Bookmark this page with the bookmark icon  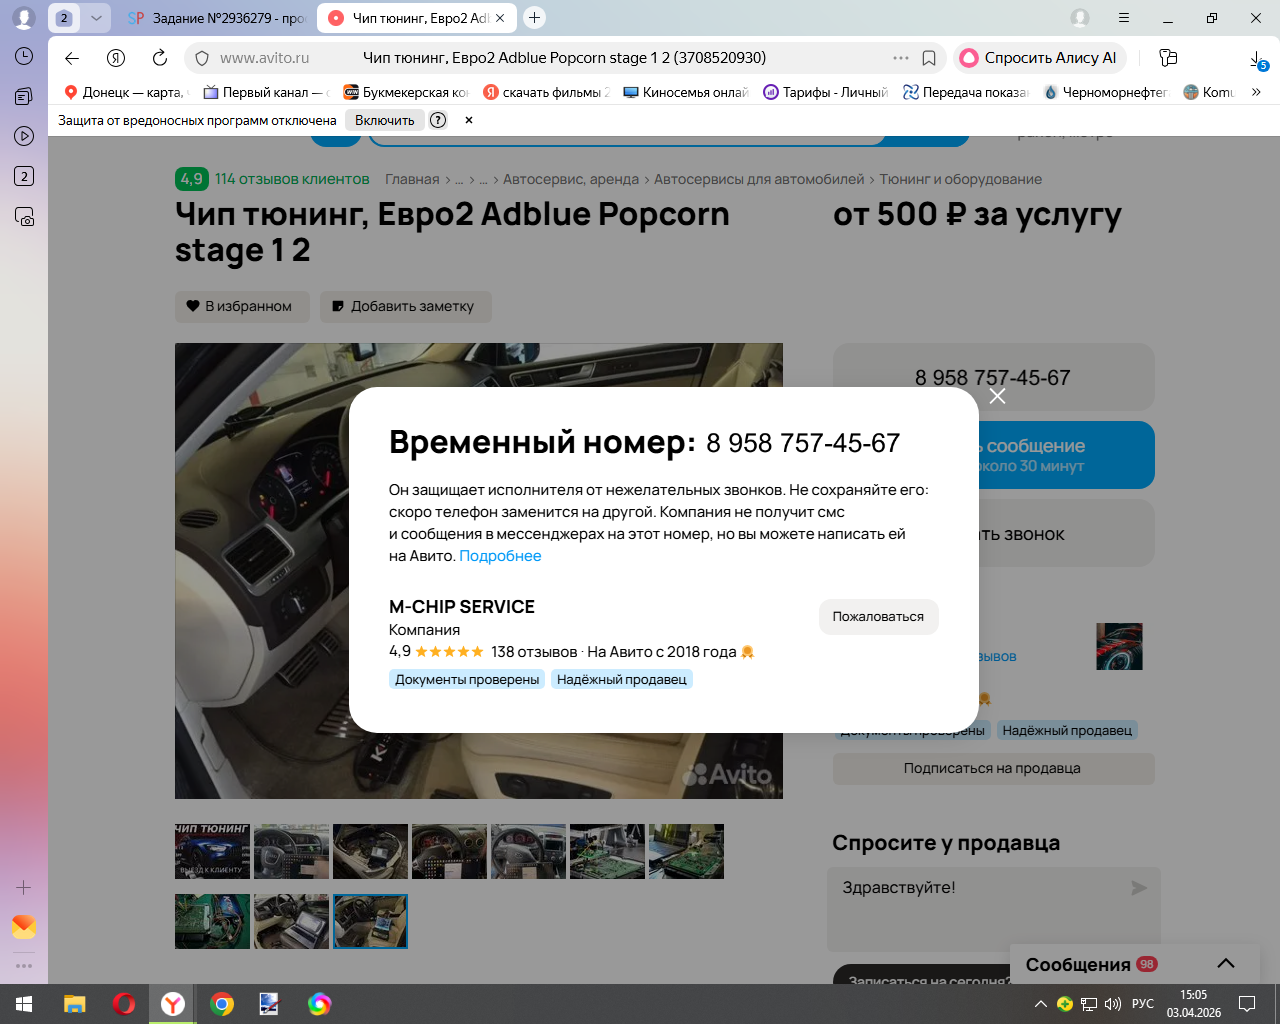click(x=929, y=58)
